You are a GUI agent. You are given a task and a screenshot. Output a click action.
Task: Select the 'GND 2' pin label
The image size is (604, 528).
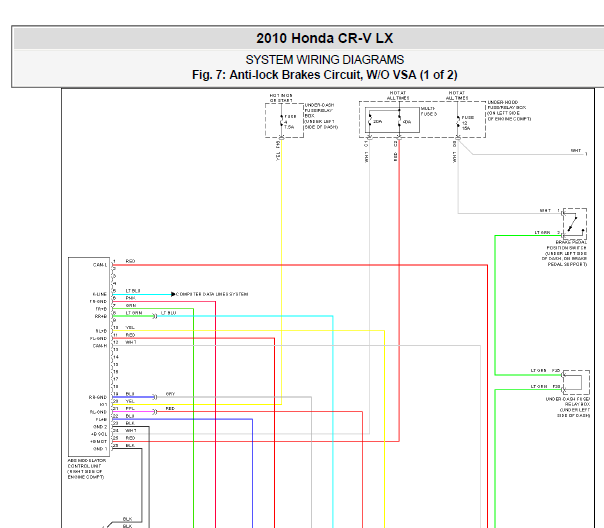point(100,427)
